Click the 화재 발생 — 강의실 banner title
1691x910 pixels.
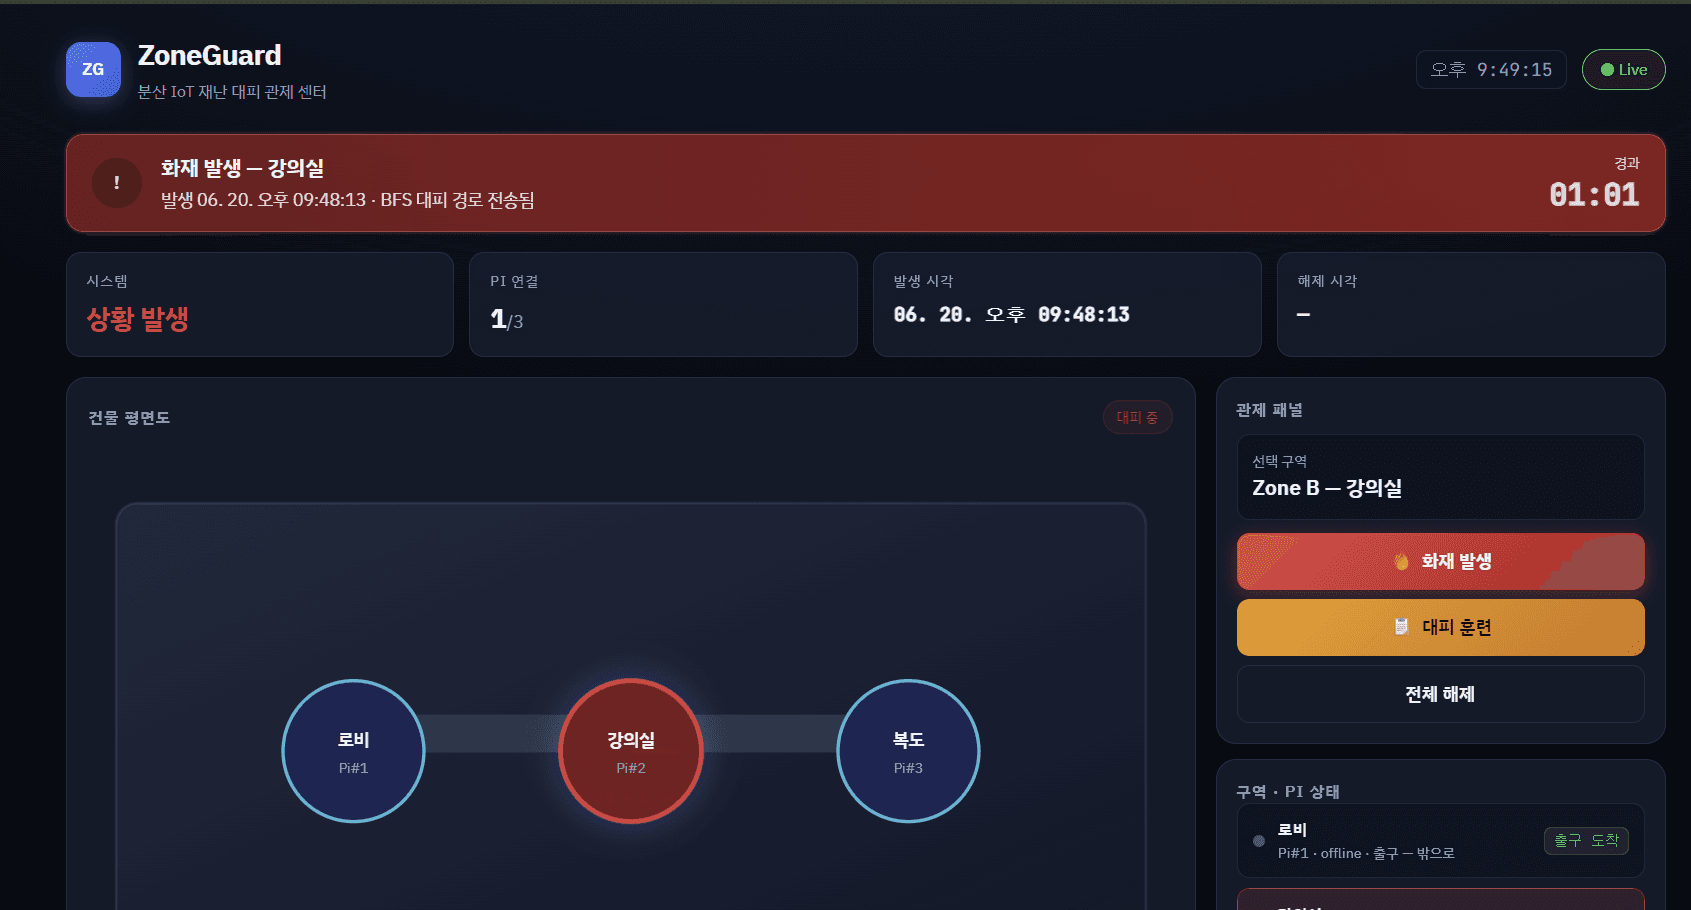242,168
